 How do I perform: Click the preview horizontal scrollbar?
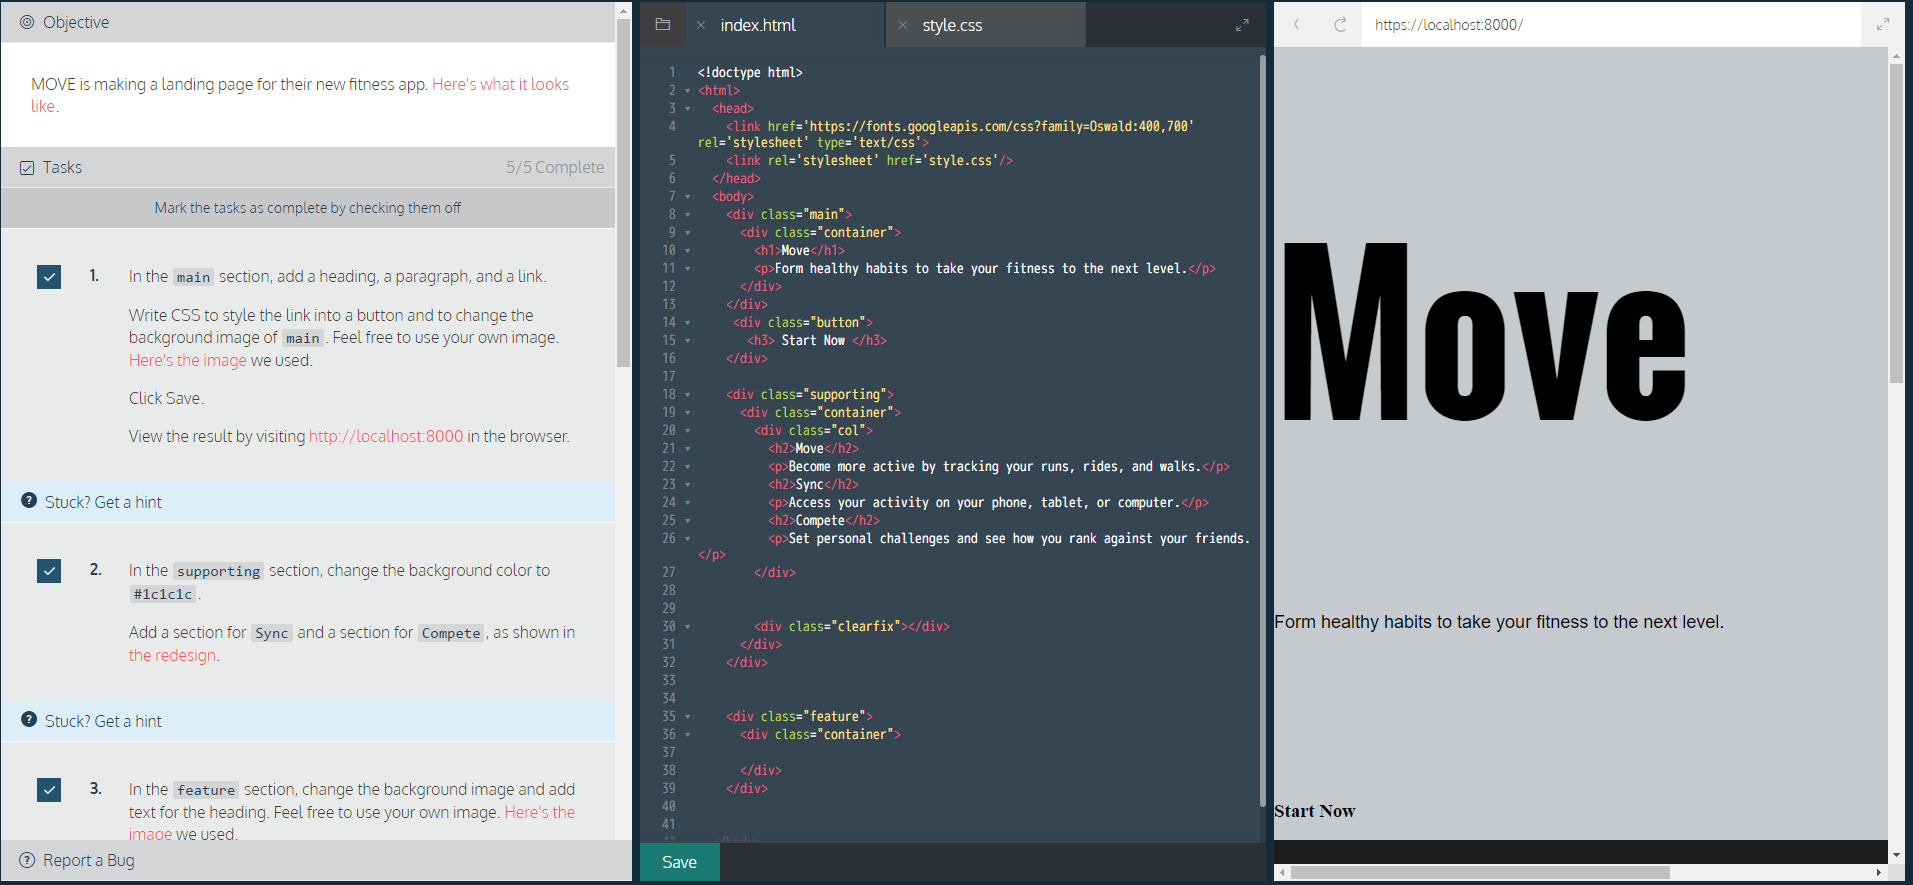1480,872
